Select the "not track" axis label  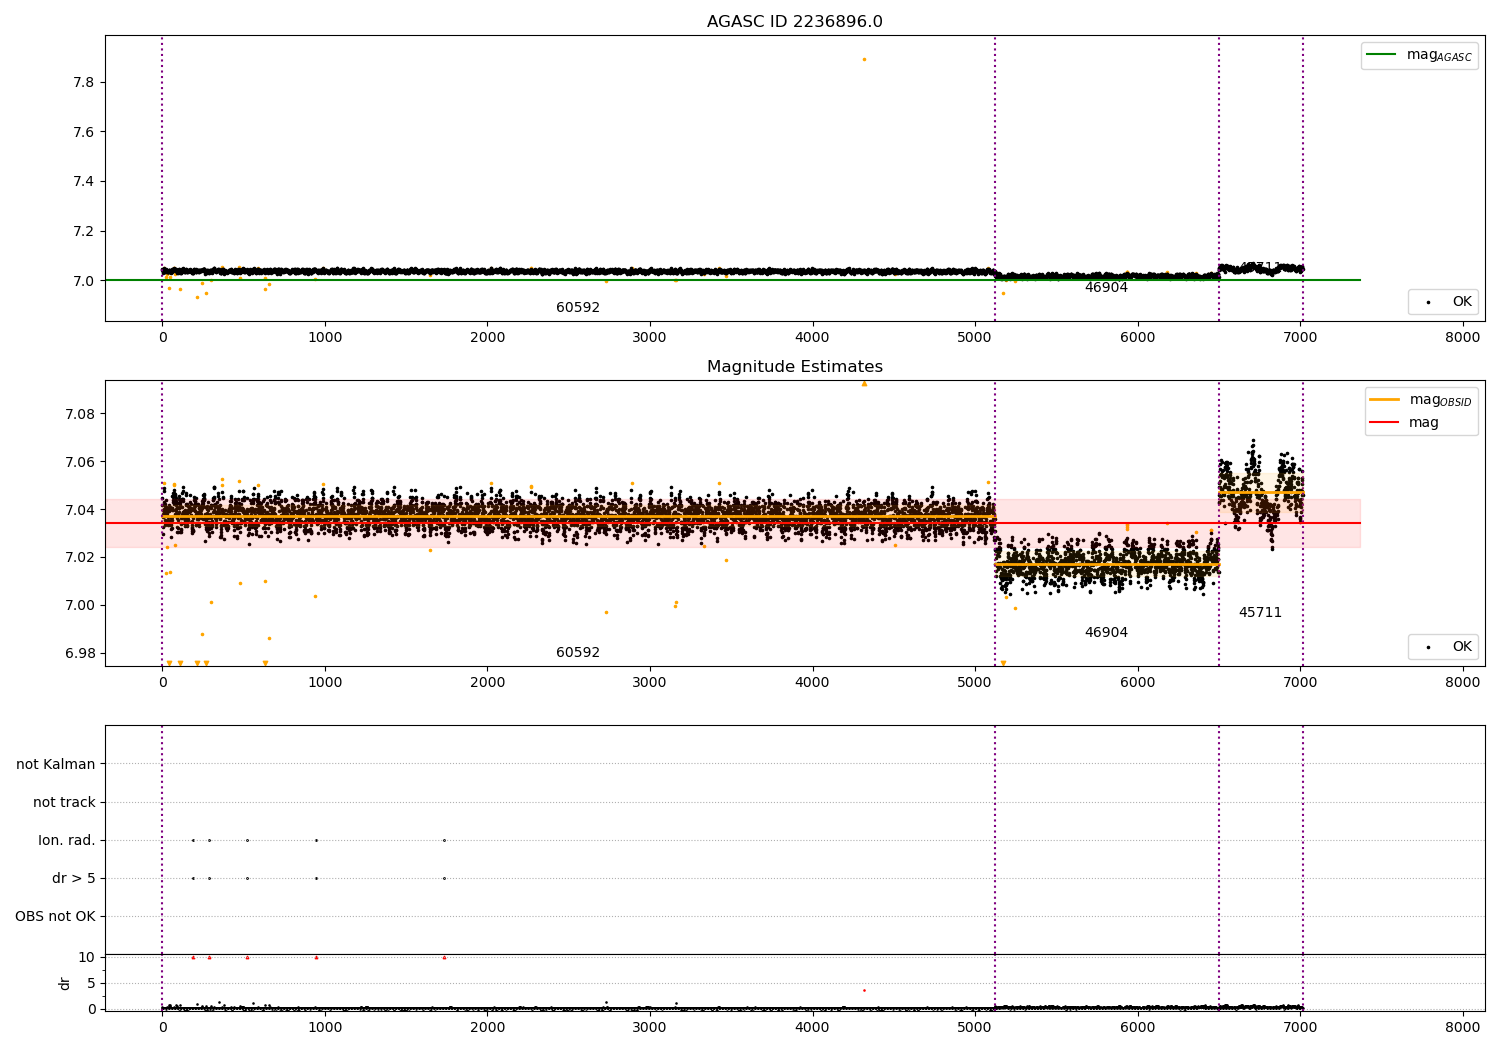pyautogui.click(x=64, y=802)
